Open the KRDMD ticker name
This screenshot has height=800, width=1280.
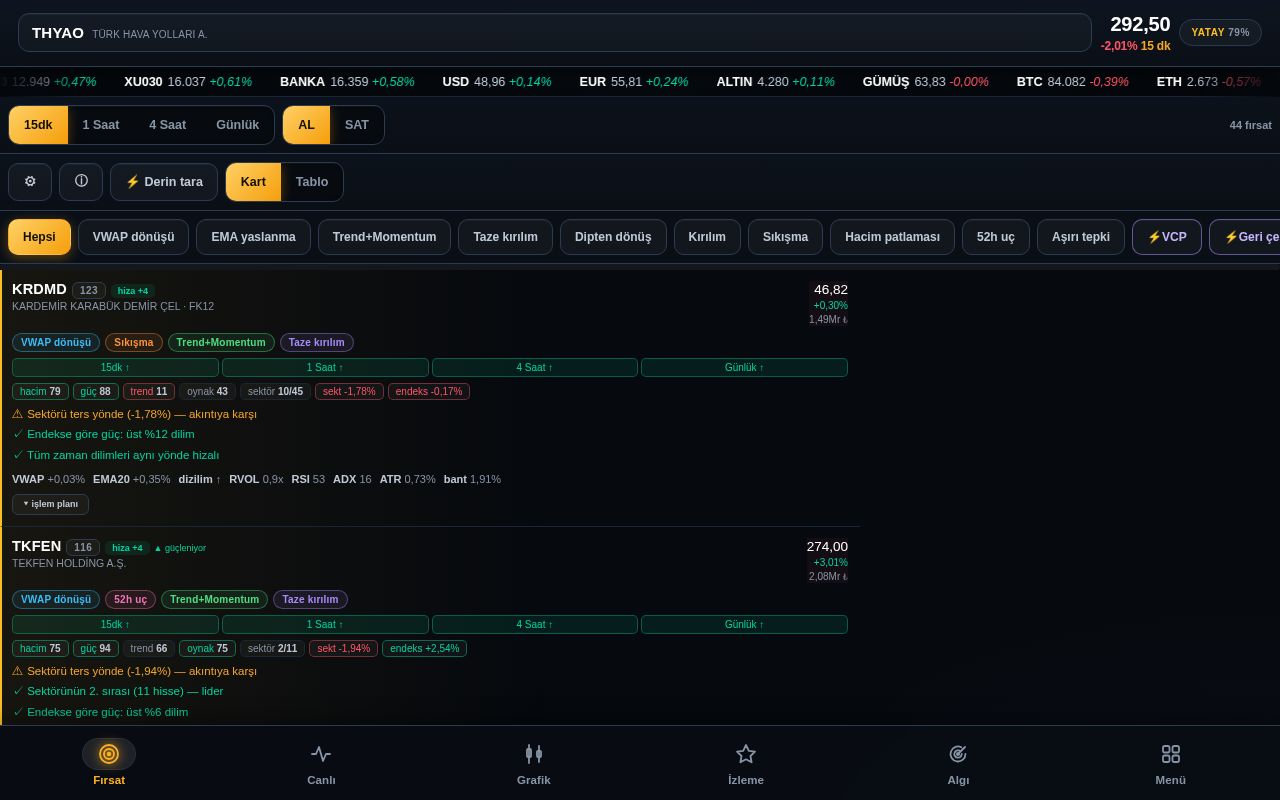coord(39,289)
